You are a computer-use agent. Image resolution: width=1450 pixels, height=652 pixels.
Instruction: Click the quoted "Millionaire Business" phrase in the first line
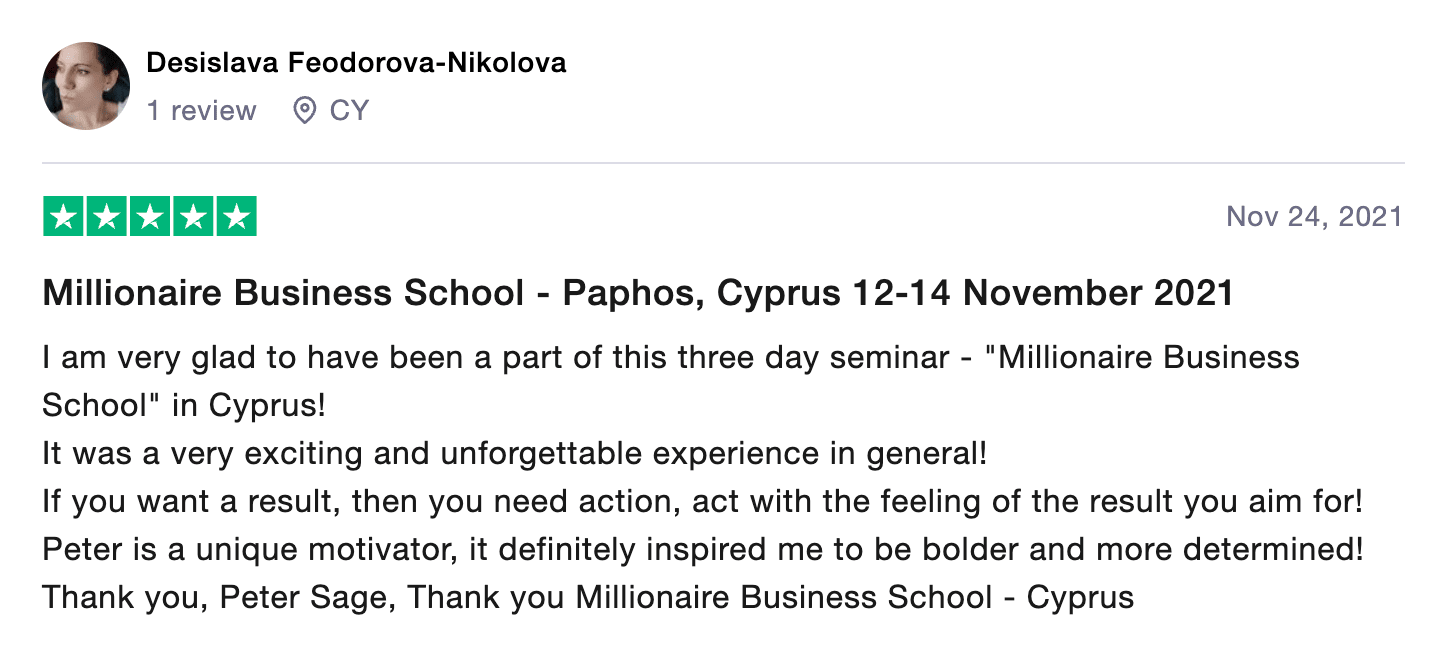click(1148, 357)
